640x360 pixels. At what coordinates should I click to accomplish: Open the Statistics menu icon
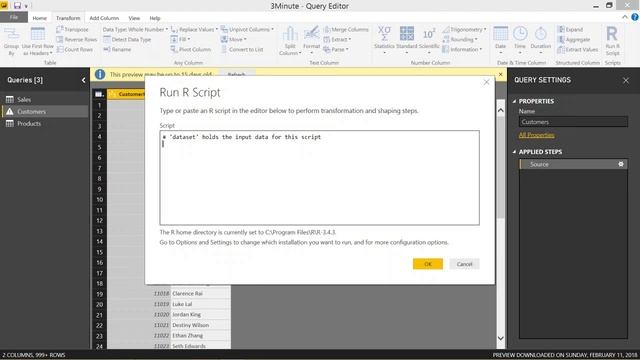(x=384, y=40)
